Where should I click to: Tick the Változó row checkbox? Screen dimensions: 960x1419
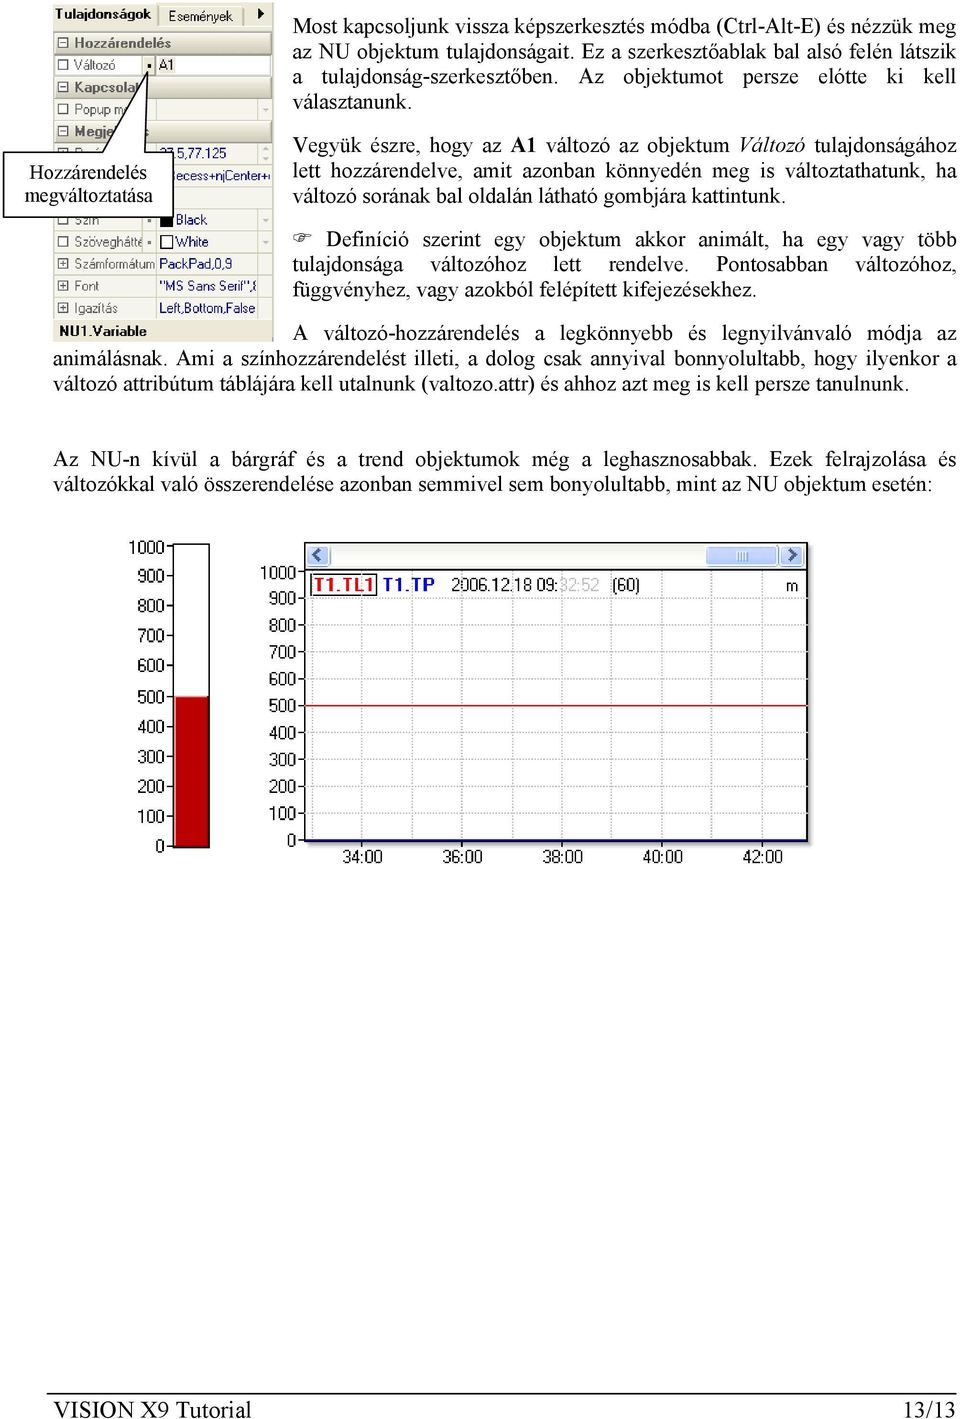63,65
